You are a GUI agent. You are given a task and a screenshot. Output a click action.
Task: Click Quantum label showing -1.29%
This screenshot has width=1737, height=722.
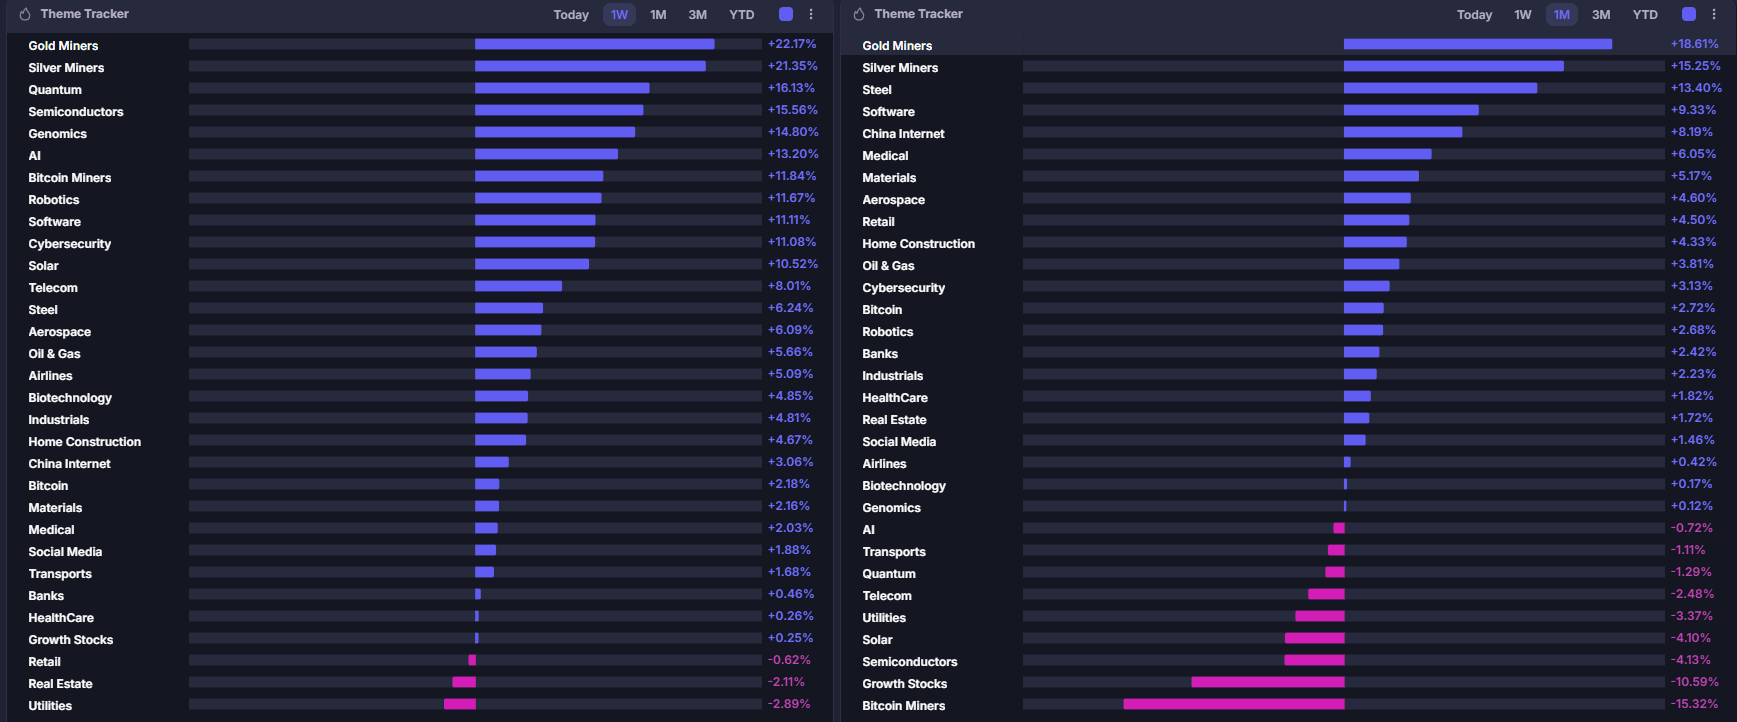click(x=889, y=574)
